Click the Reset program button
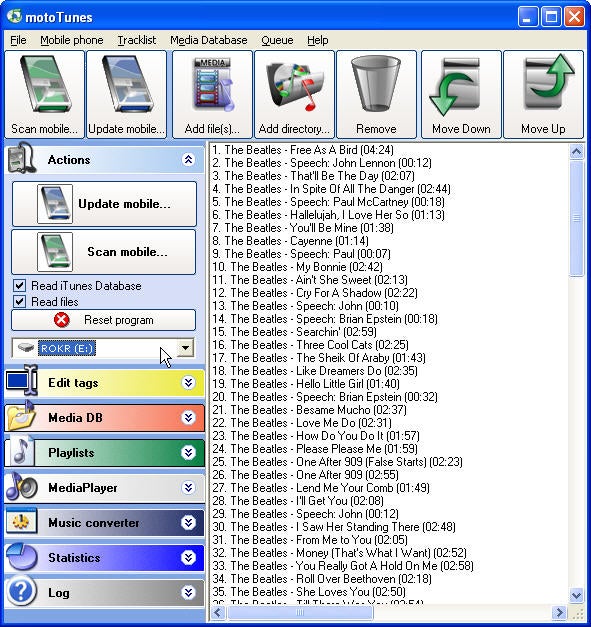The image size is (591, 627). 104,320
